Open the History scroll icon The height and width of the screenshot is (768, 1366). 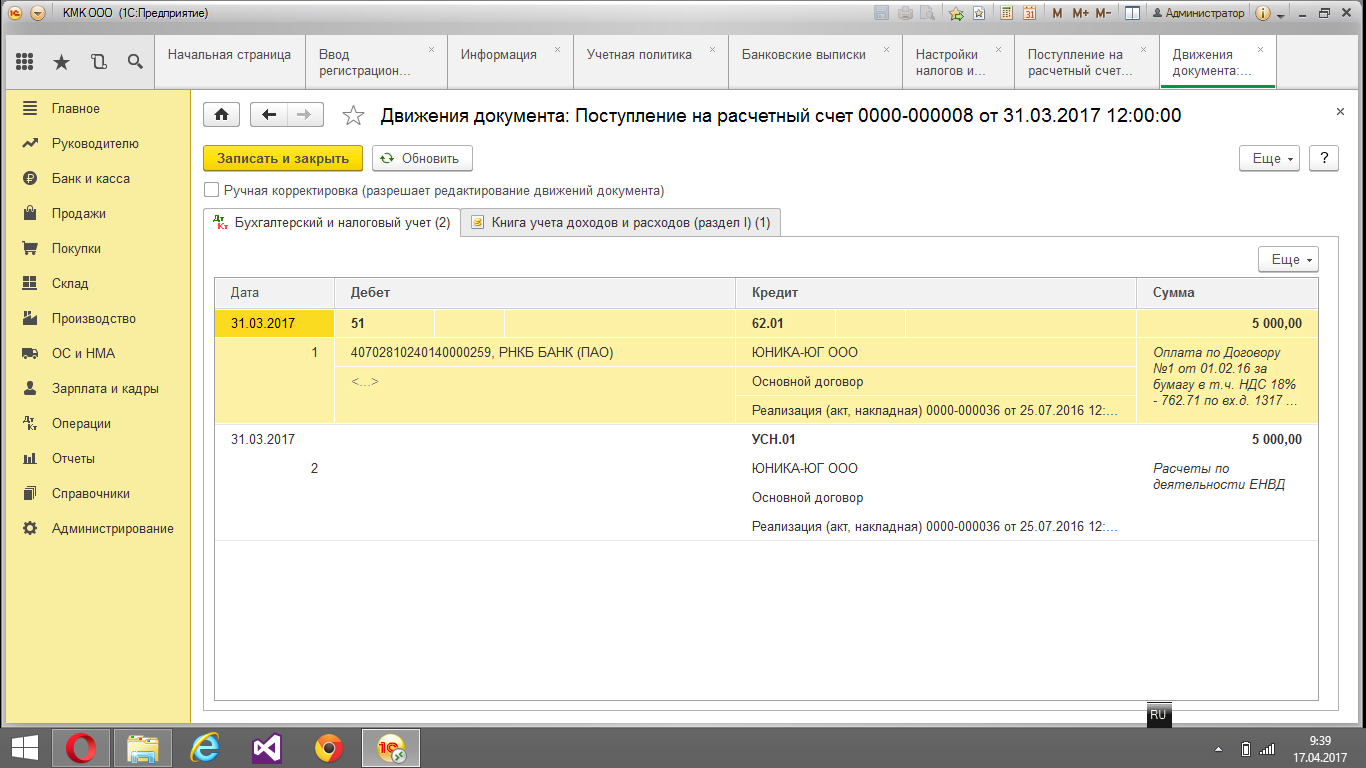pyautogui.click(x=98, y=62)
